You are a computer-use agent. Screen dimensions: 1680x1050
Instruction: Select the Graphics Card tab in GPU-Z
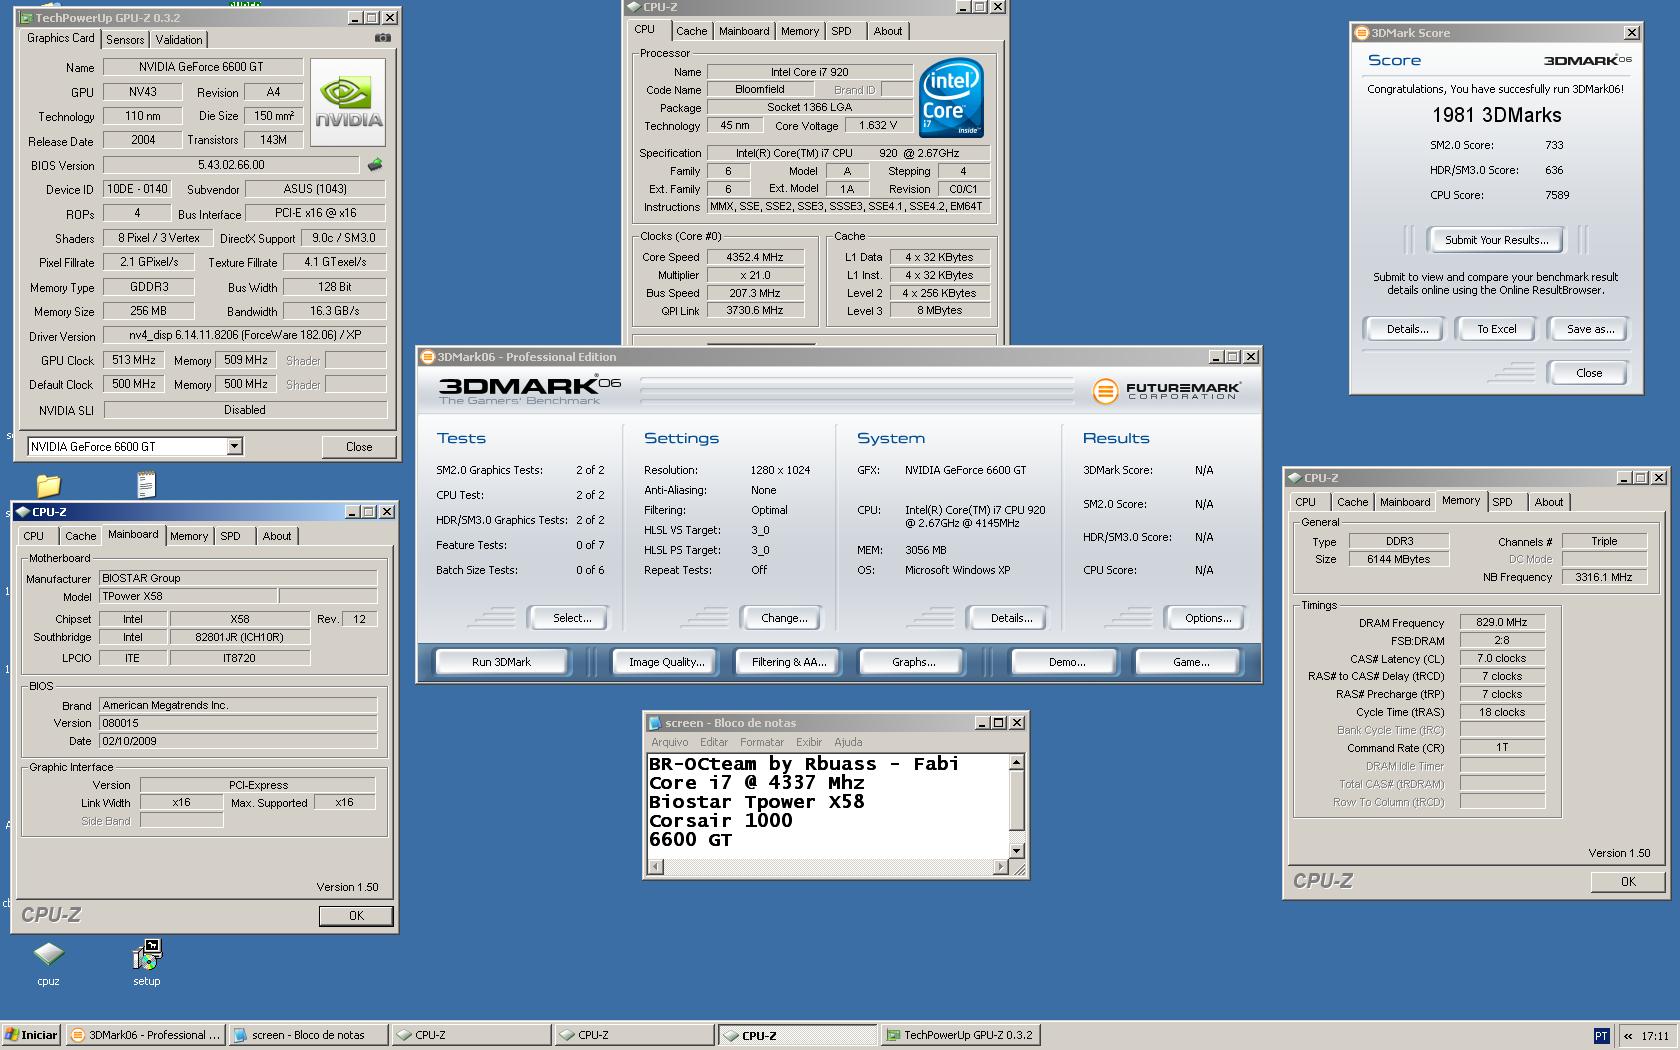click(x=61, y=38)
